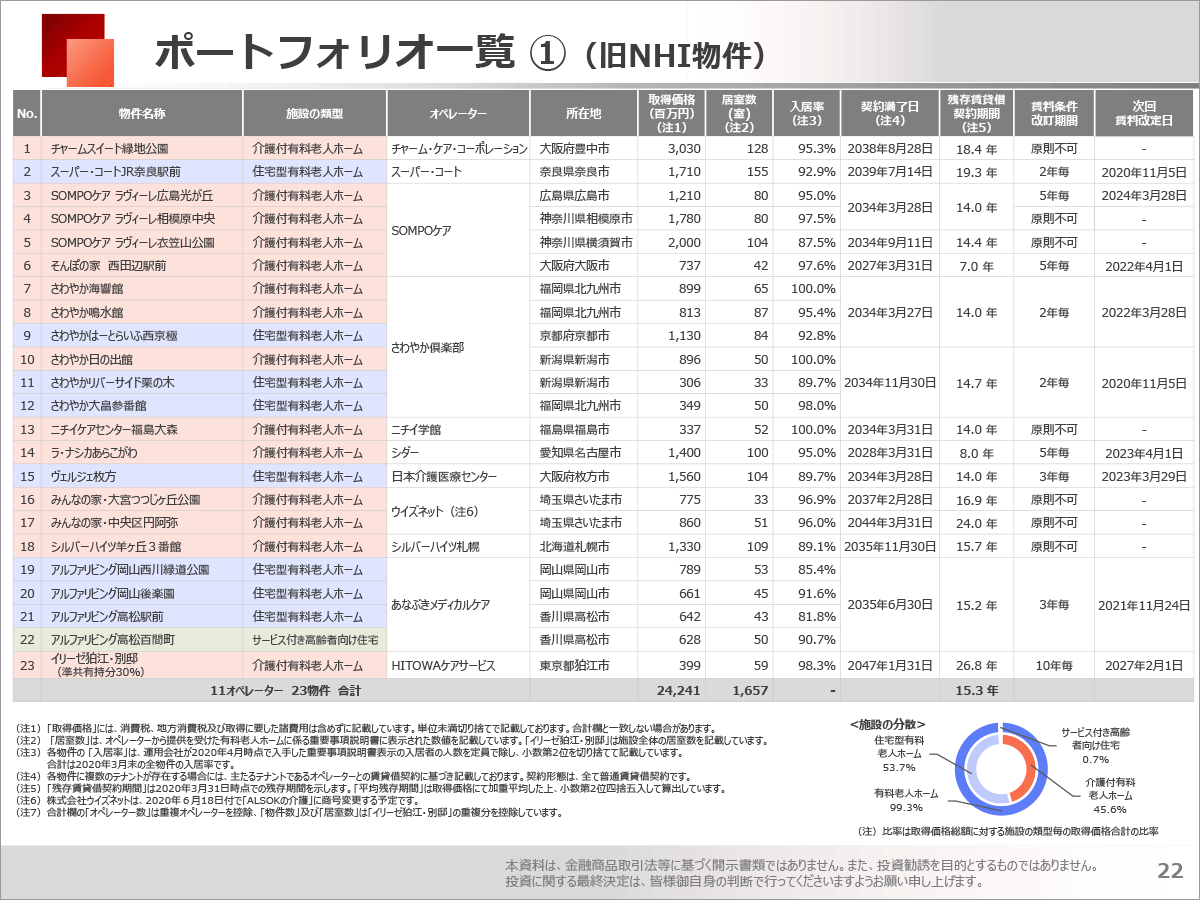
Task: Click property name アルファリビング高松百間町
Action: pyautogui.click(x=112, y=639)
